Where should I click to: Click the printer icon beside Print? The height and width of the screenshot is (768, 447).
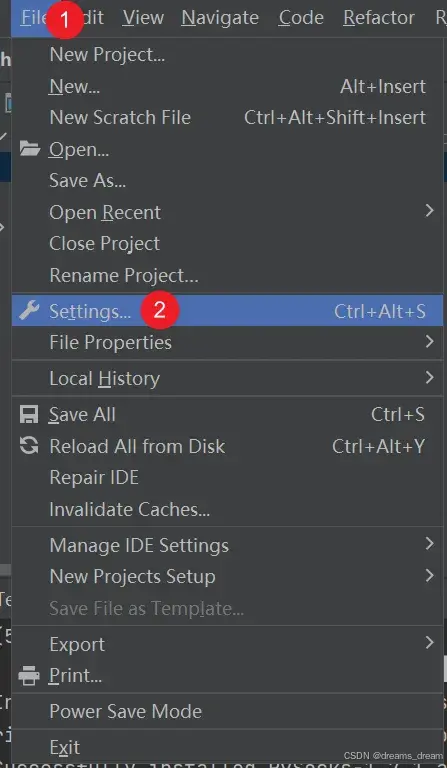tap(29, 676)
